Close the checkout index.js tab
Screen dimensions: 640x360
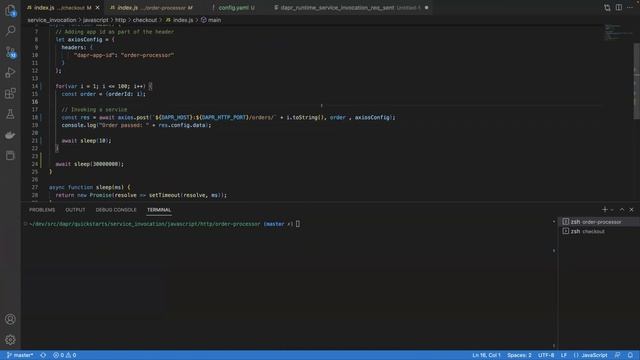click(x=97, y=8)
